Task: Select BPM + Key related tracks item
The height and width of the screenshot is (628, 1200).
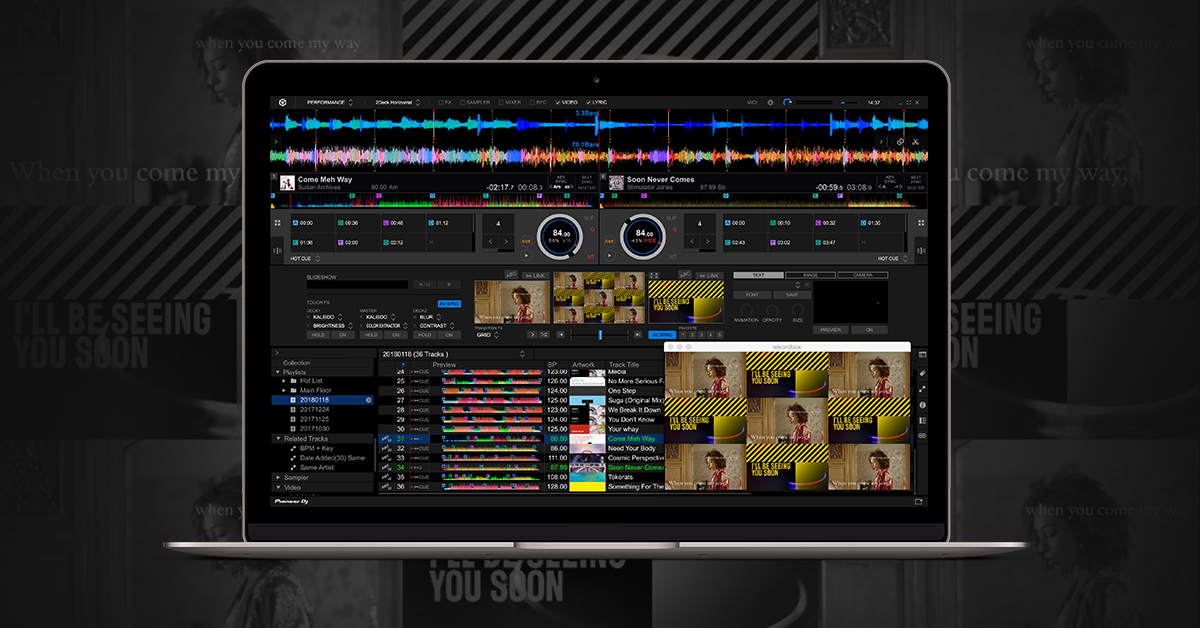Action: click(319, 448)
